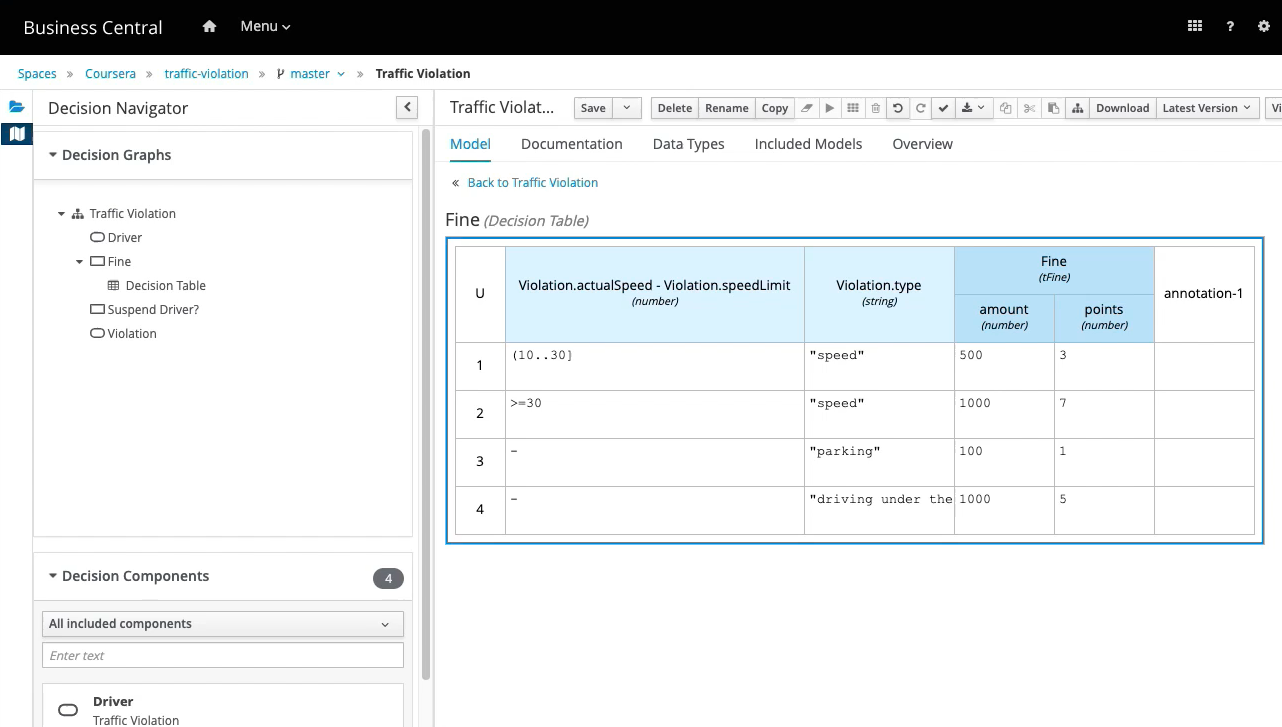Click the (10..30] condition cell

(655, 366)
